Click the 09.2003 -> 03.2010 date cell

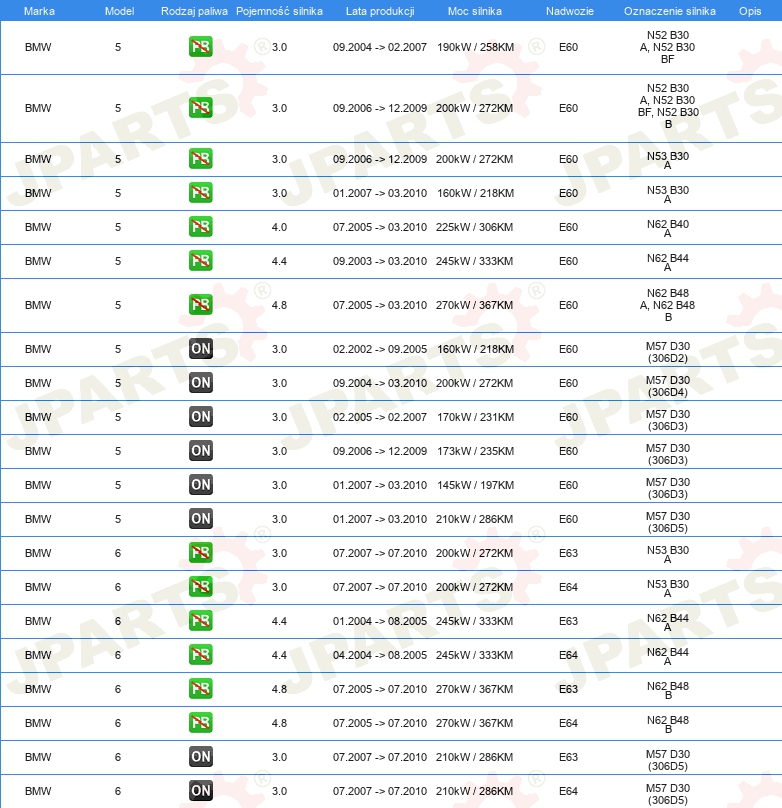pos(380,261)
